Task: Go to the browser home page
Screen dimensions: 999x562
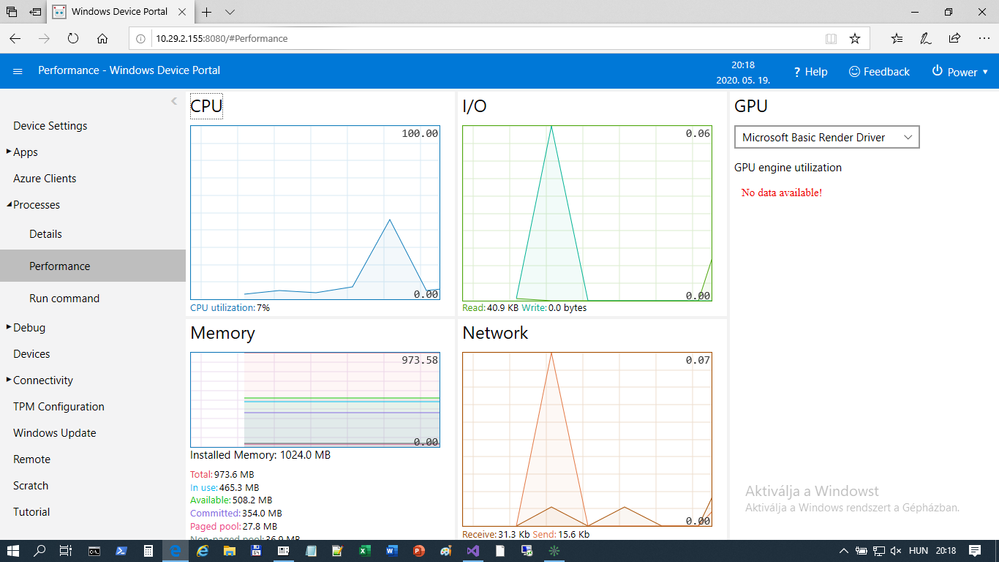Action: coord(102,38)
